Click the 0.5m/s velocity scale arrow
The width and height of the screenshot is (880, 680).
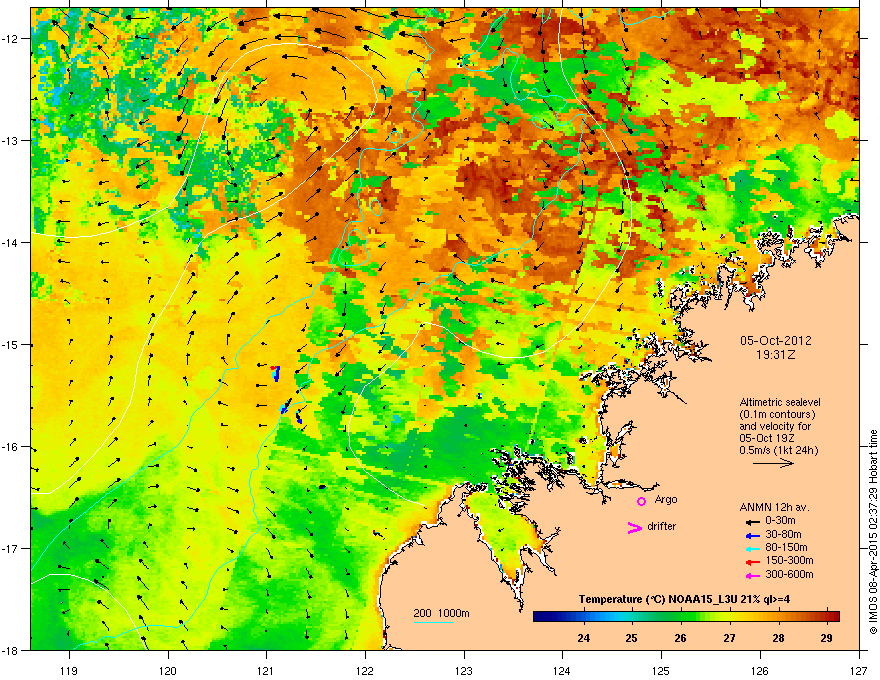773,463
